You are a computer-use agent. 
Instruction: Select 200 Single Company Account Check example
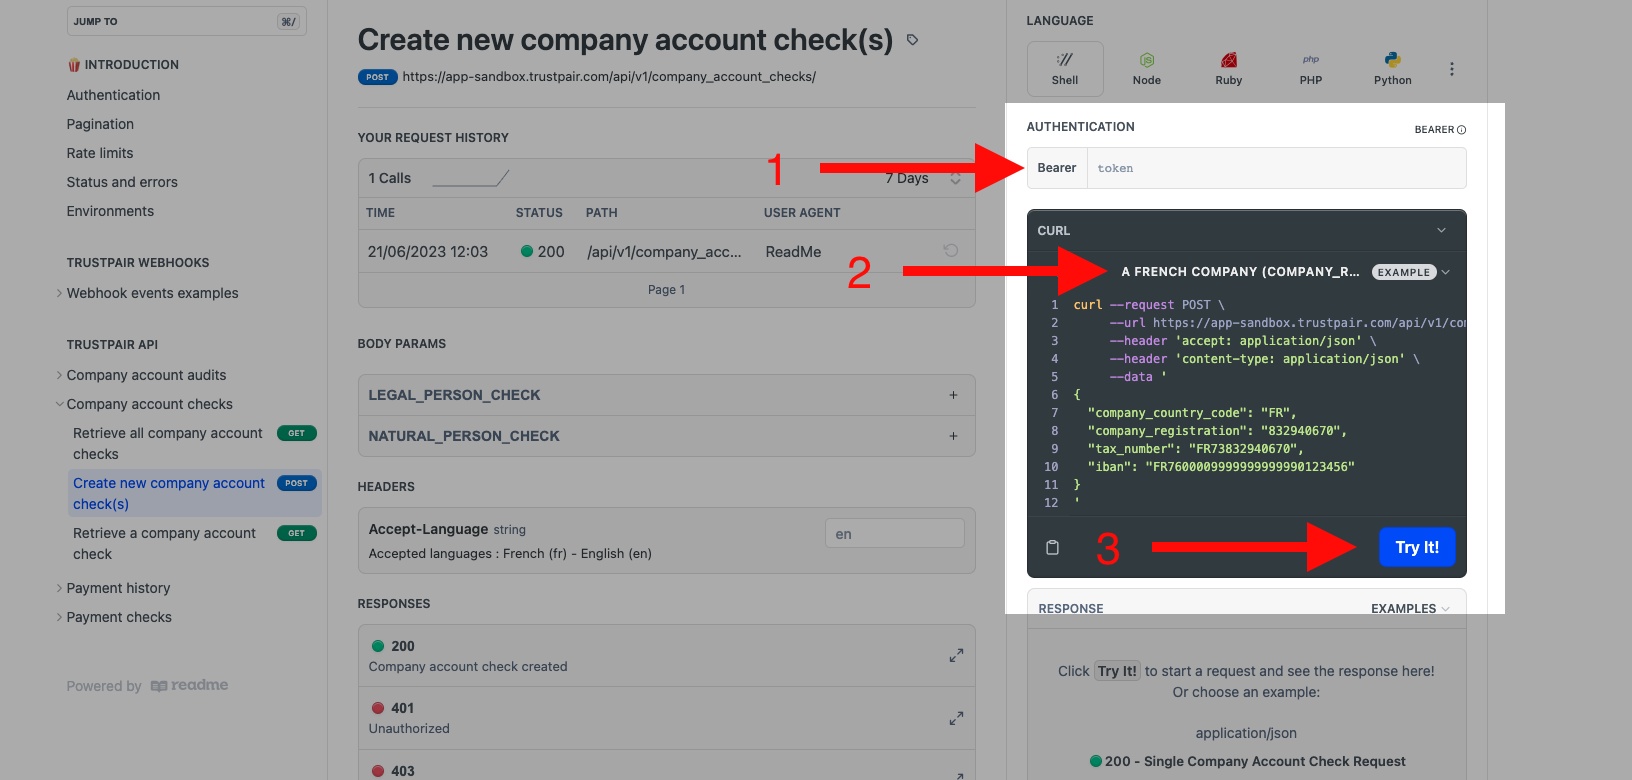(1247, 761)
